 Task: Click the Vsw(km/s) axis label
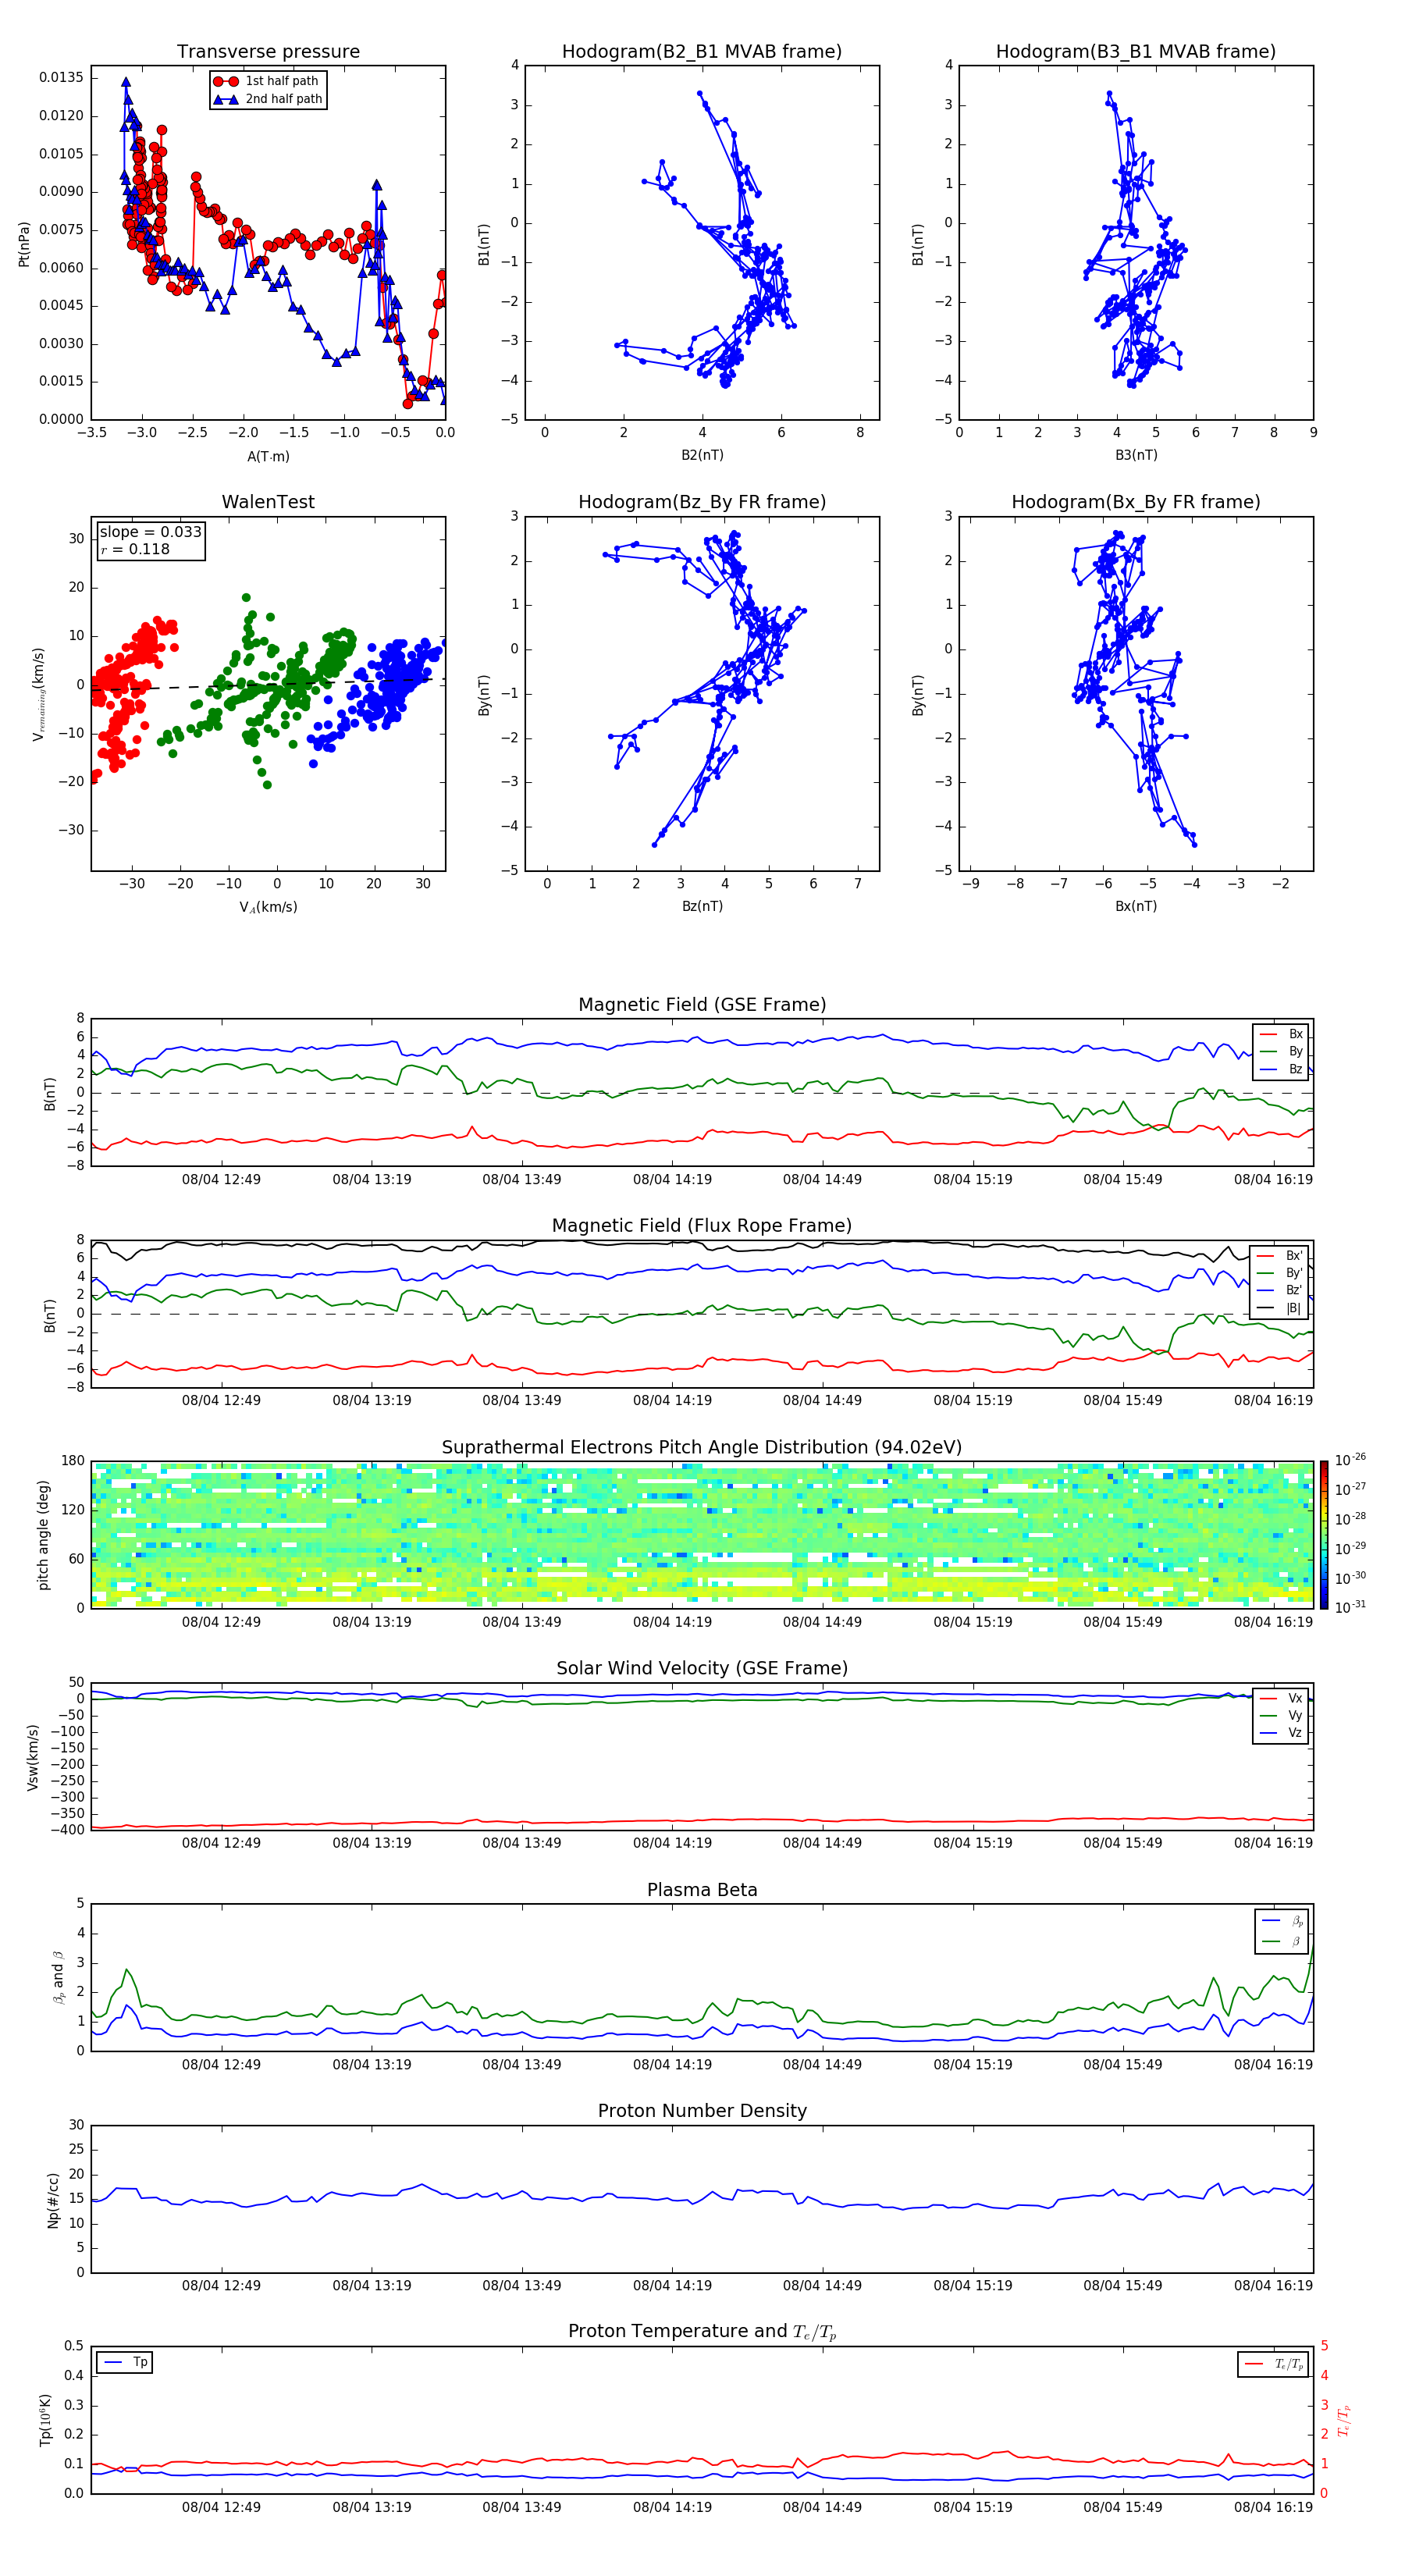point(32,1757)
